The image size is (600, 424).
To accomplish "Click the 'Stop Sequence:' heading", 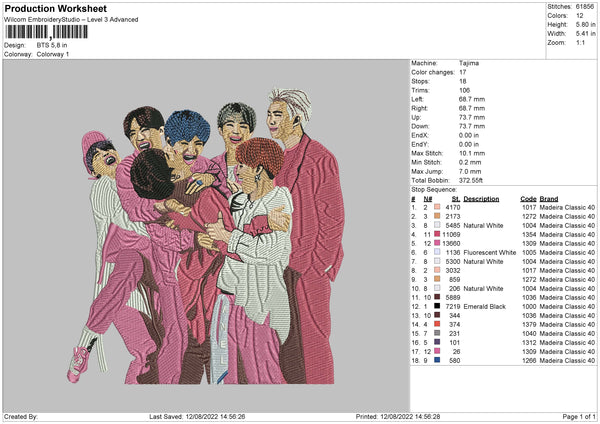I will click(434, 190).
